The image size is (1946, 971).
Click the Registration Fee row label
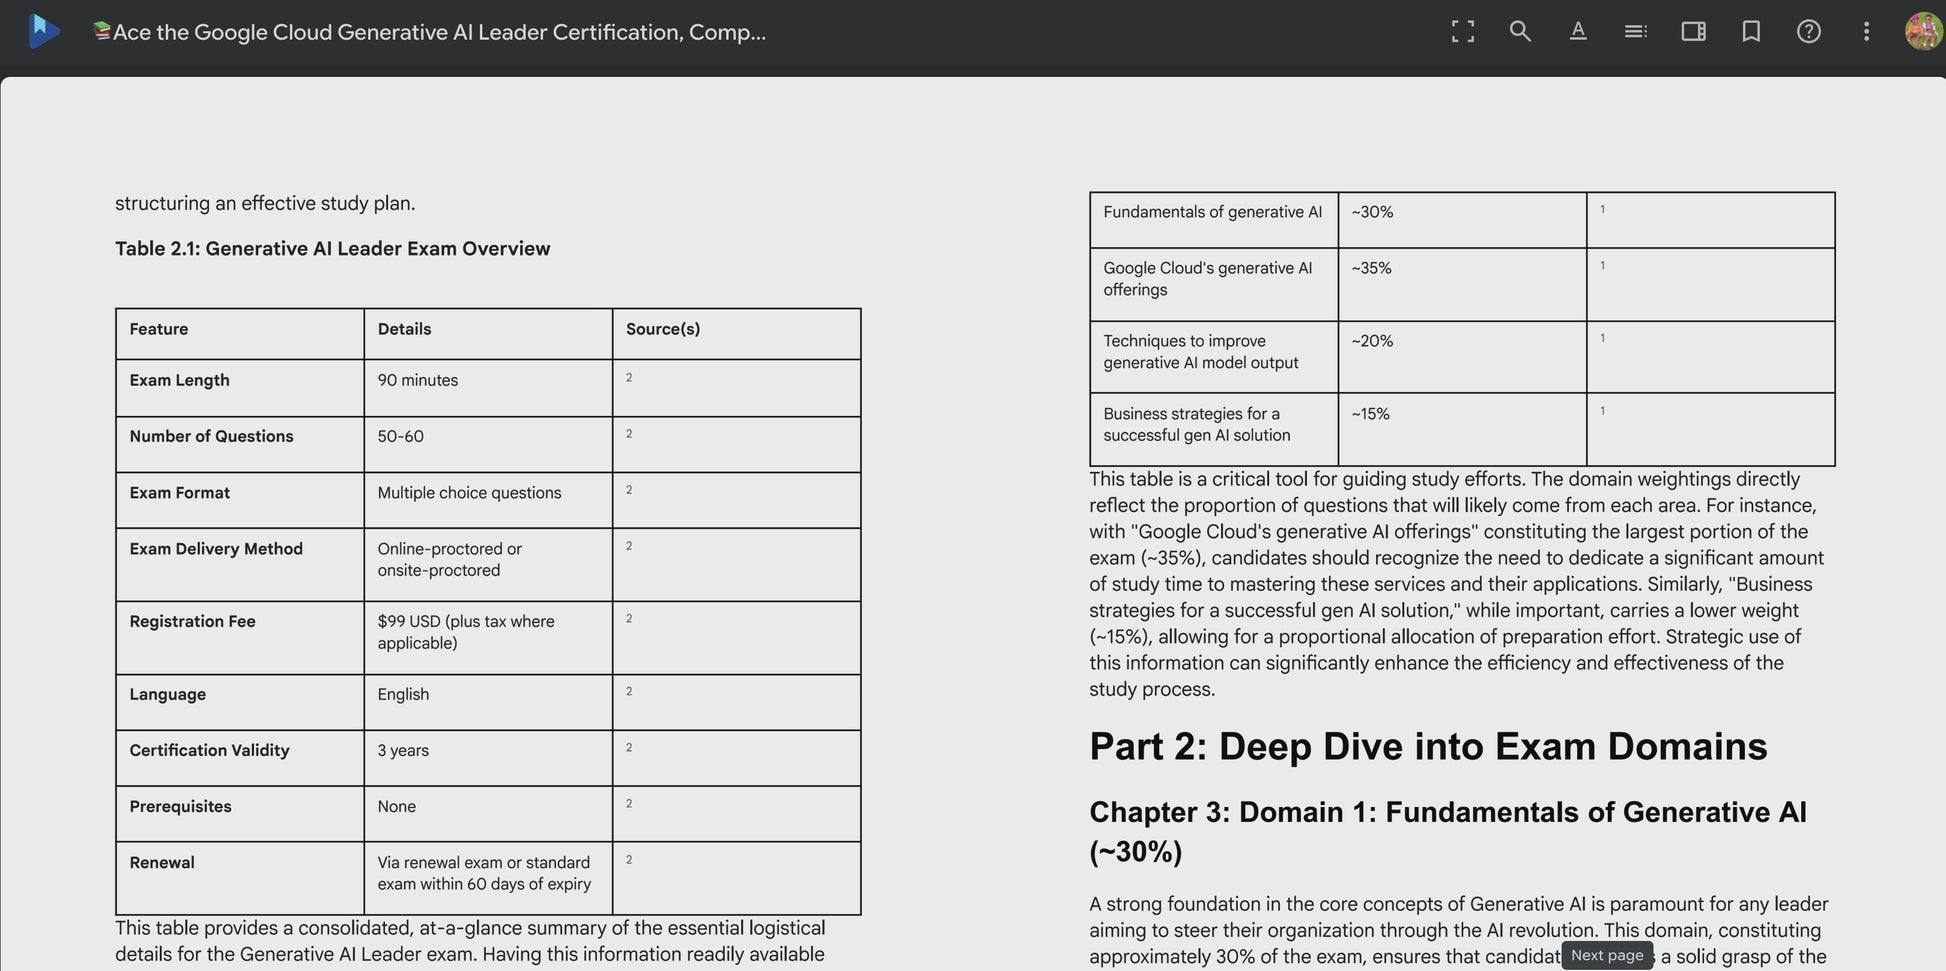coord(192,621)
